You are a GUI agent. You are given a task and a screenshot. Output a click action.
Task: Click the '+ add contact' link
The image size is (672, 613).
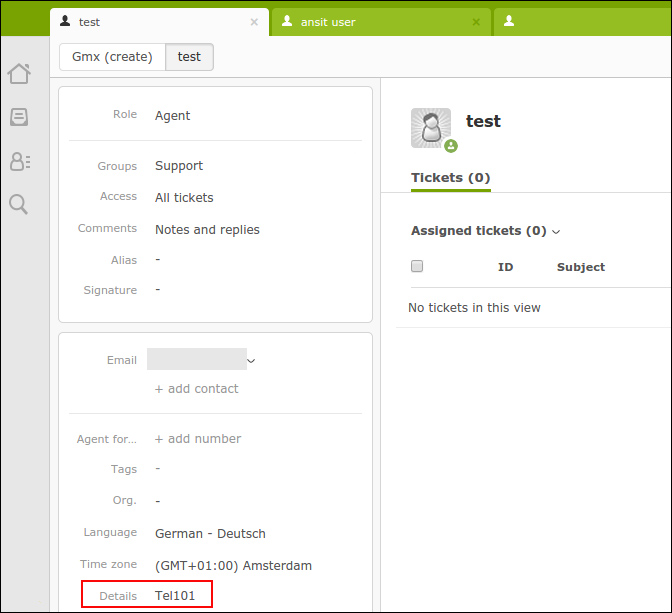tap(197, 389)
